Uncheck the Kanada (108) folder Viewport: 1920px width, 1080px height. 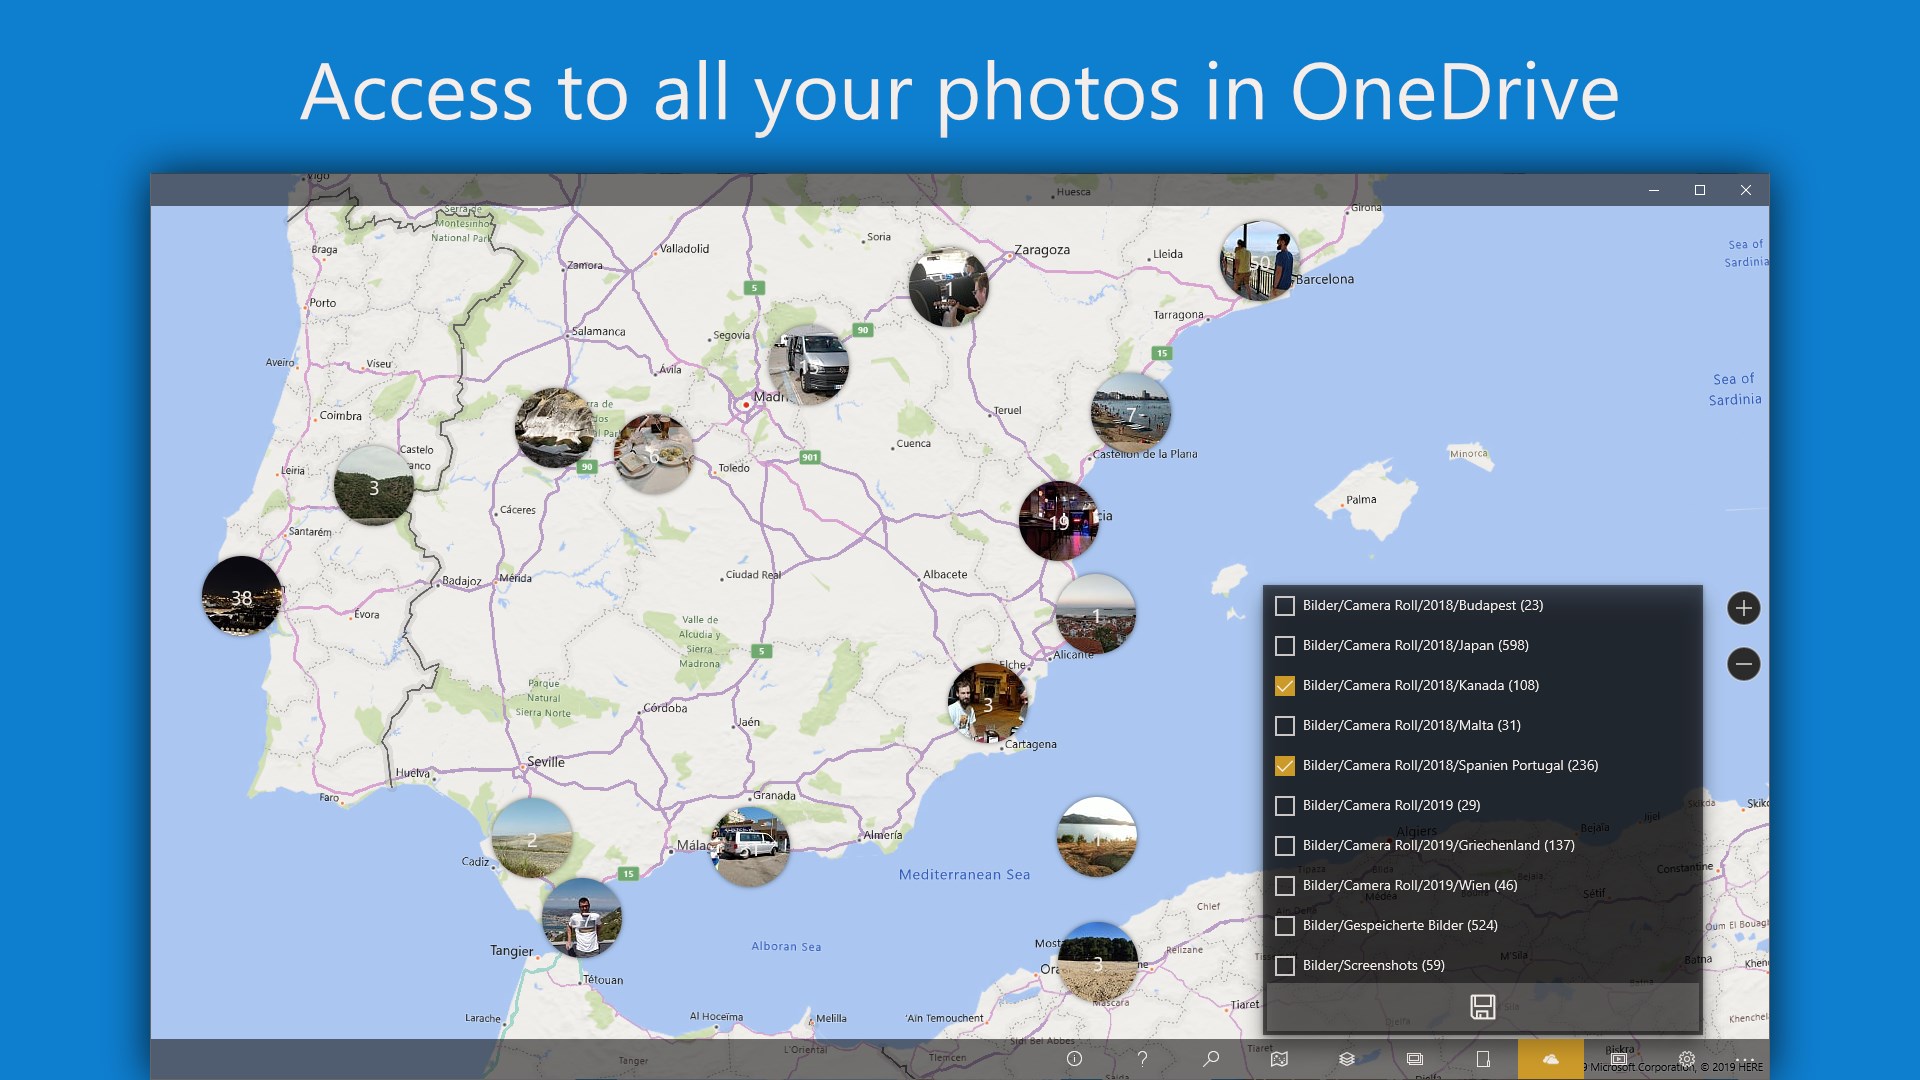[x=1285, y=686]
